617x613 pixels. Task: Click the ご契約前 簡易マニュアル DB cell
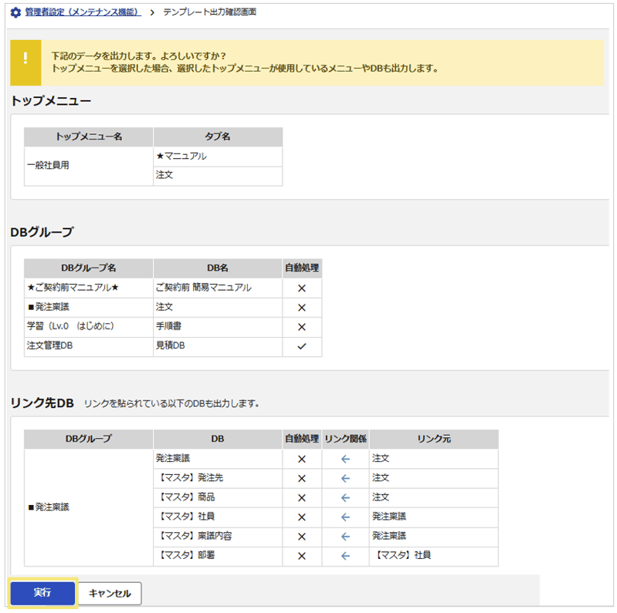point(218,288)
